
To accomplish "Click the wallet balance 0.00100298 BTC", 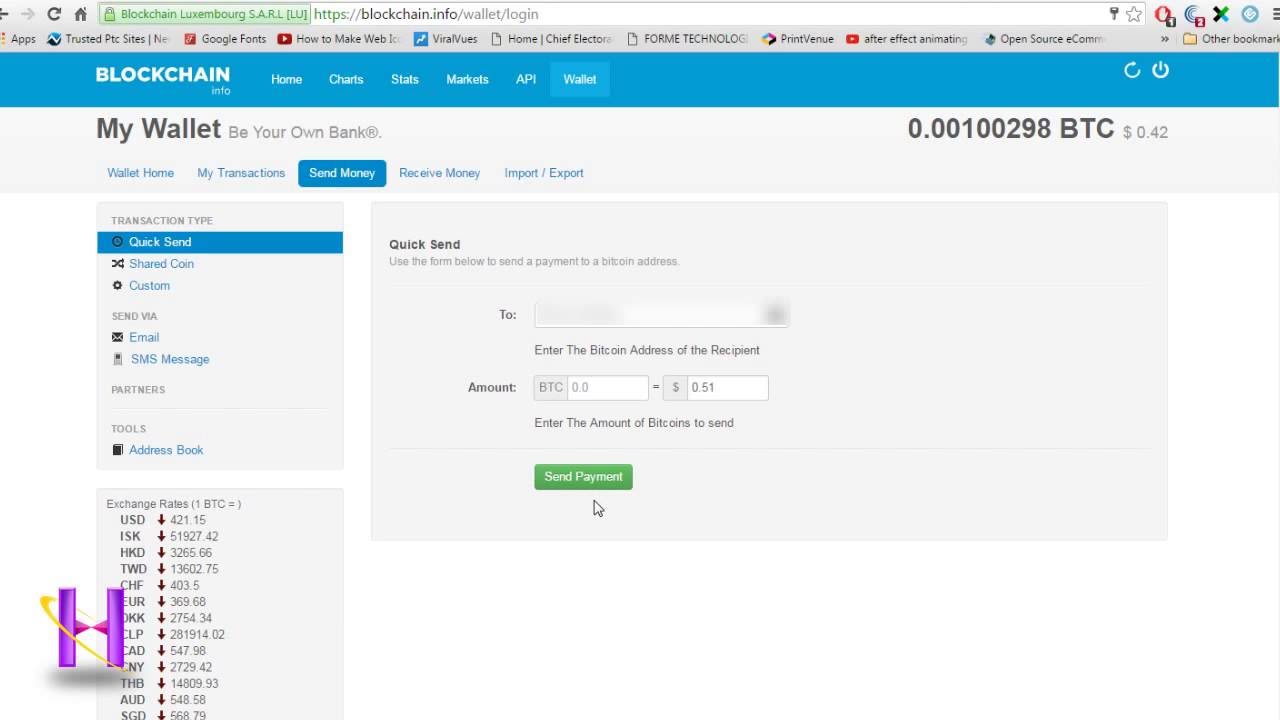I will (1010, 129).
